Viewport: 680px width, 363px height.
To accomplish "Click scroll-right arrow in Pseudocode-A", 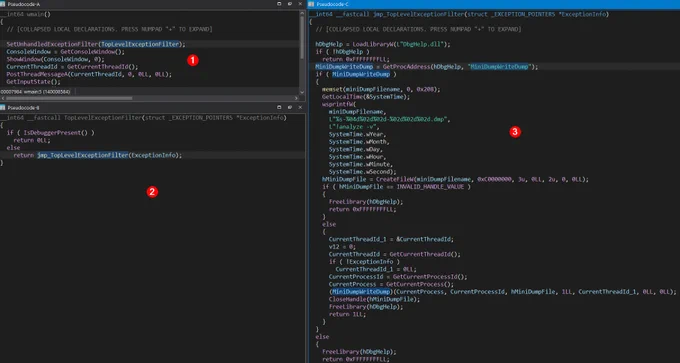I will [x=297, y=98].
